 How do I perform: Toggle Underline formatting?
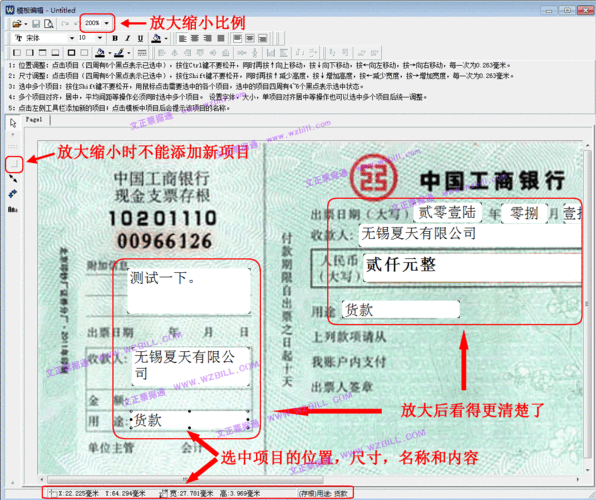coord(140,38)
